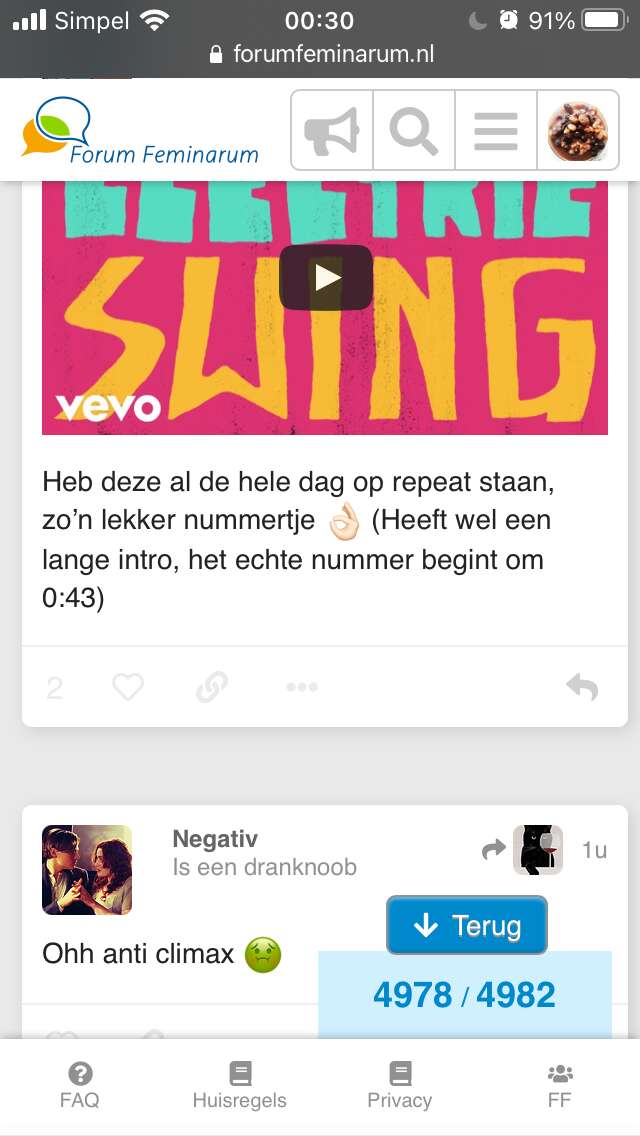Open FF group icon in bottom bar
The width and height of the screenshot is (640, 1136).
[560, 1085]
